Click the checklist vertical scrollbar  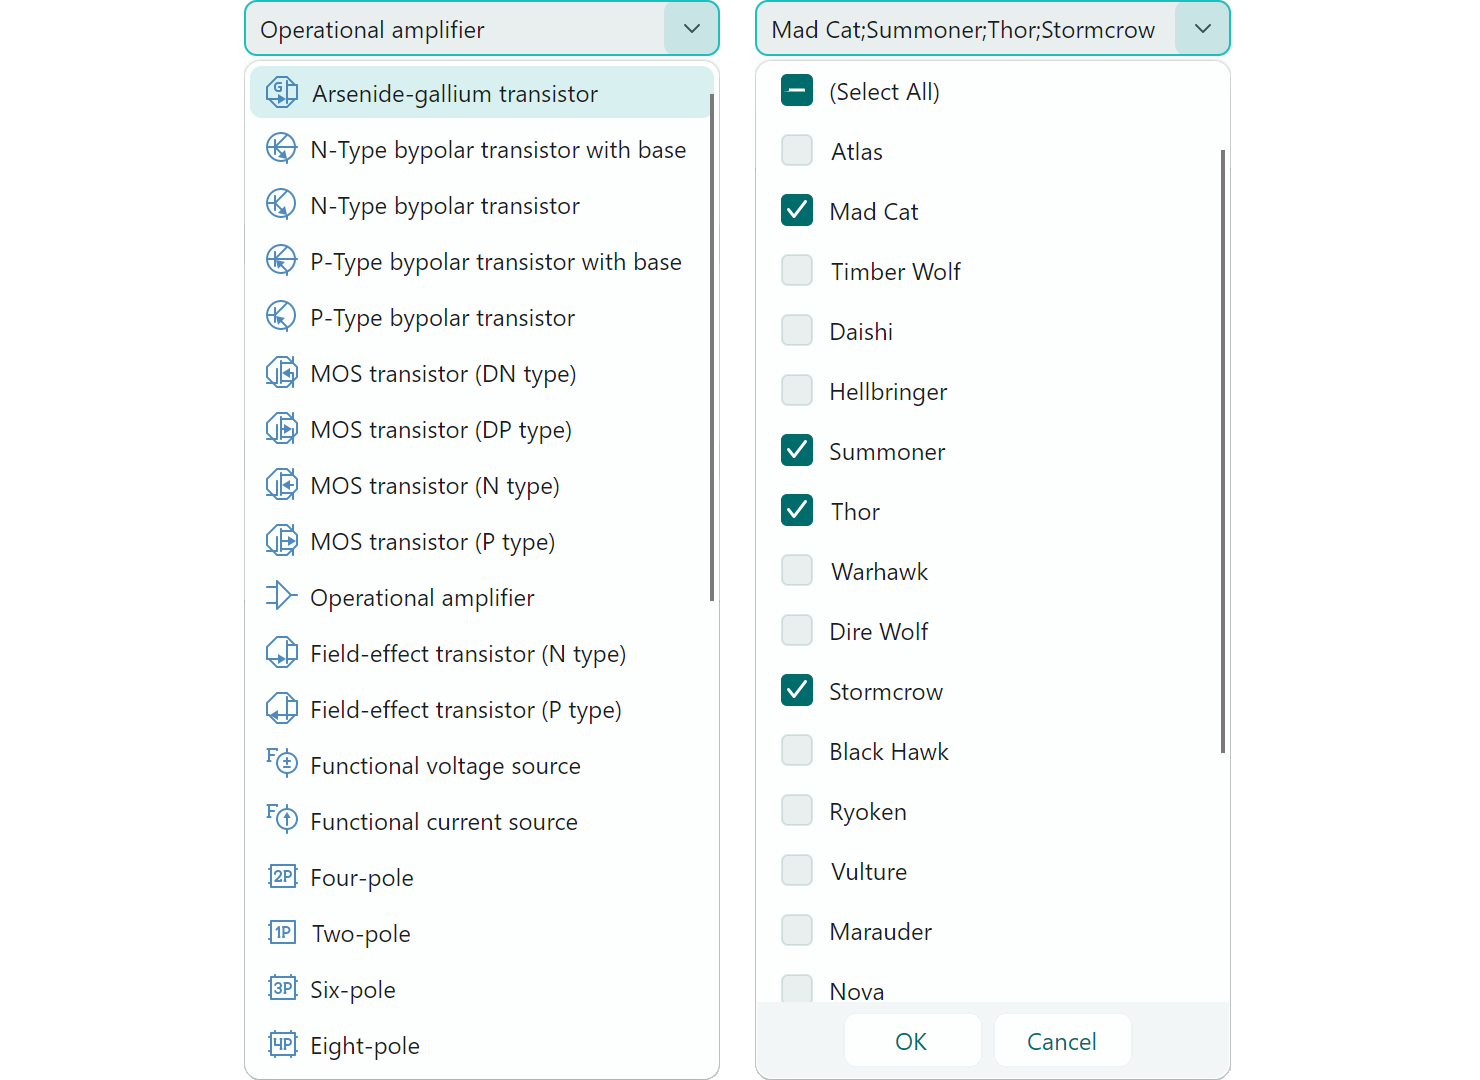click(x=1222, y=450)
